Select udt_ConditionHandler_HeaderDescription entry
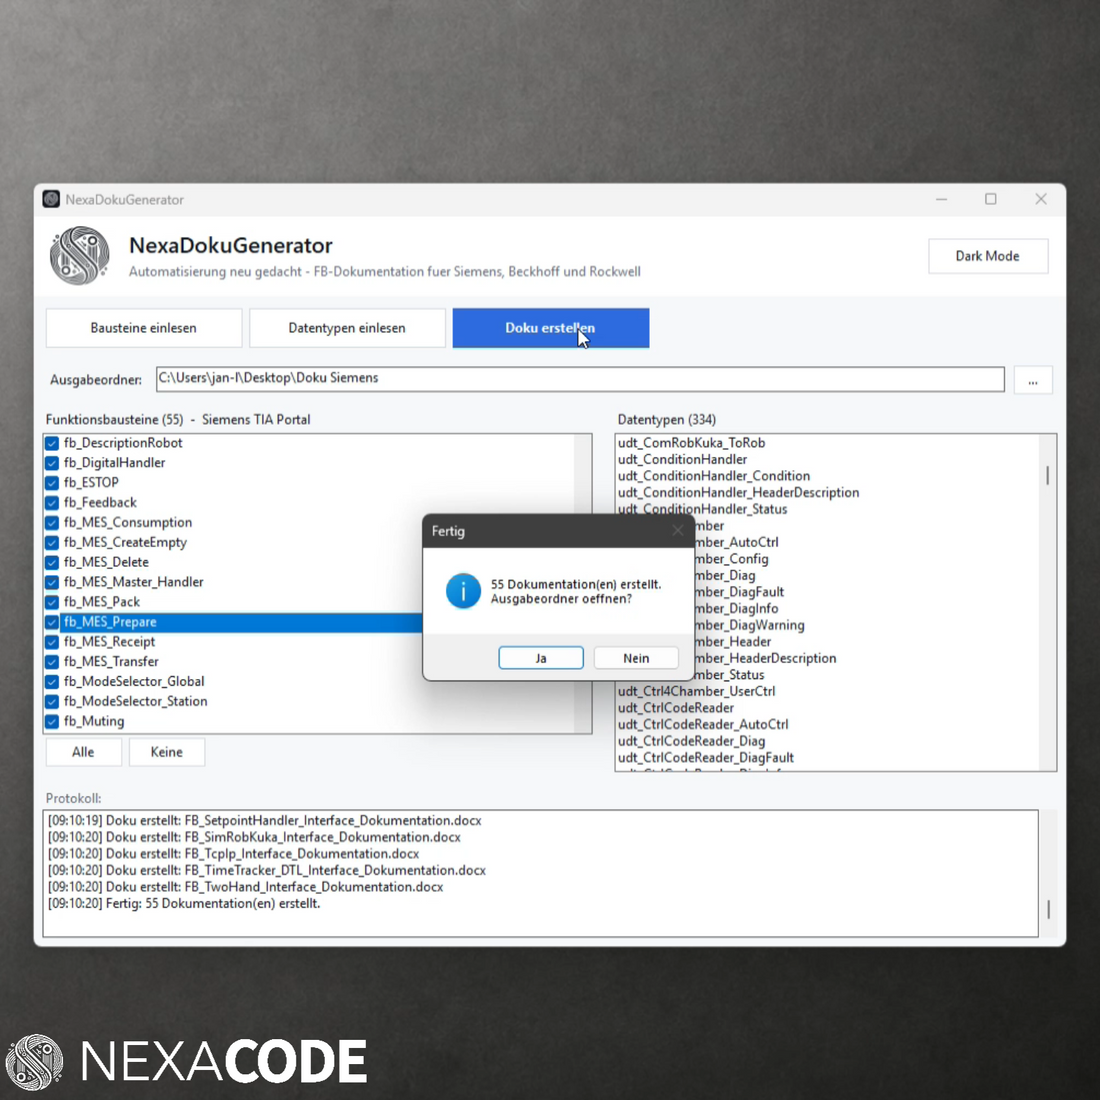The image size is (1100, 1100). tap(738, 492)
